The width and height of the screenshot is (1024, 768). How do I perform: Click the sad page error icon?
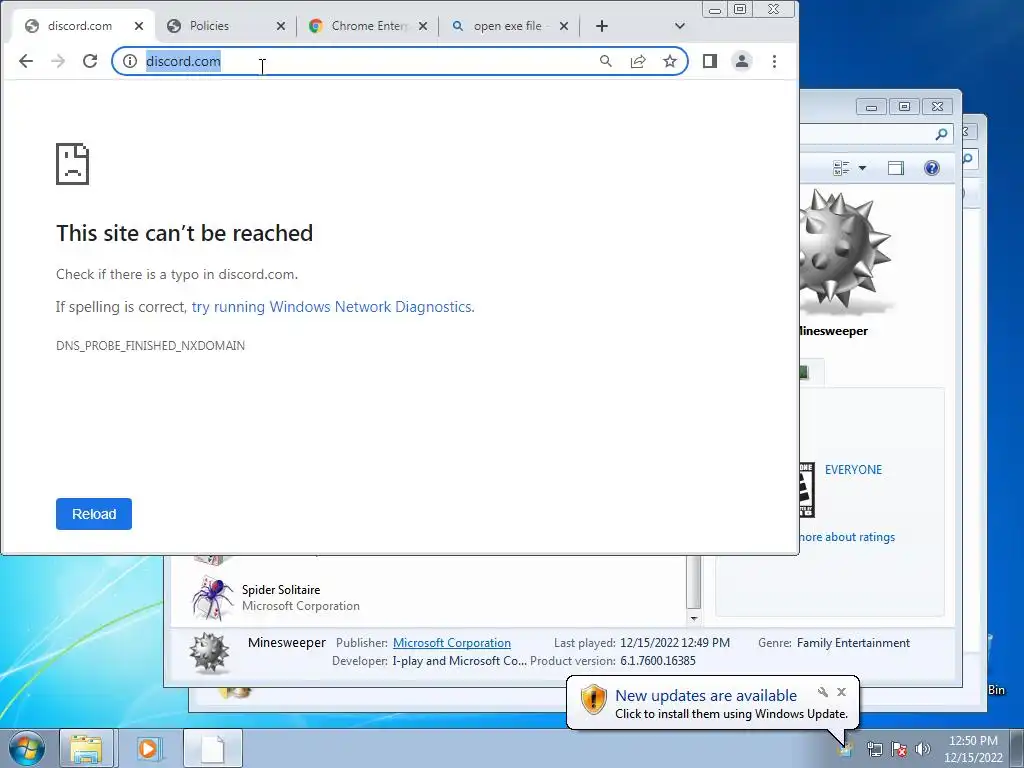(x=72, y=164)
